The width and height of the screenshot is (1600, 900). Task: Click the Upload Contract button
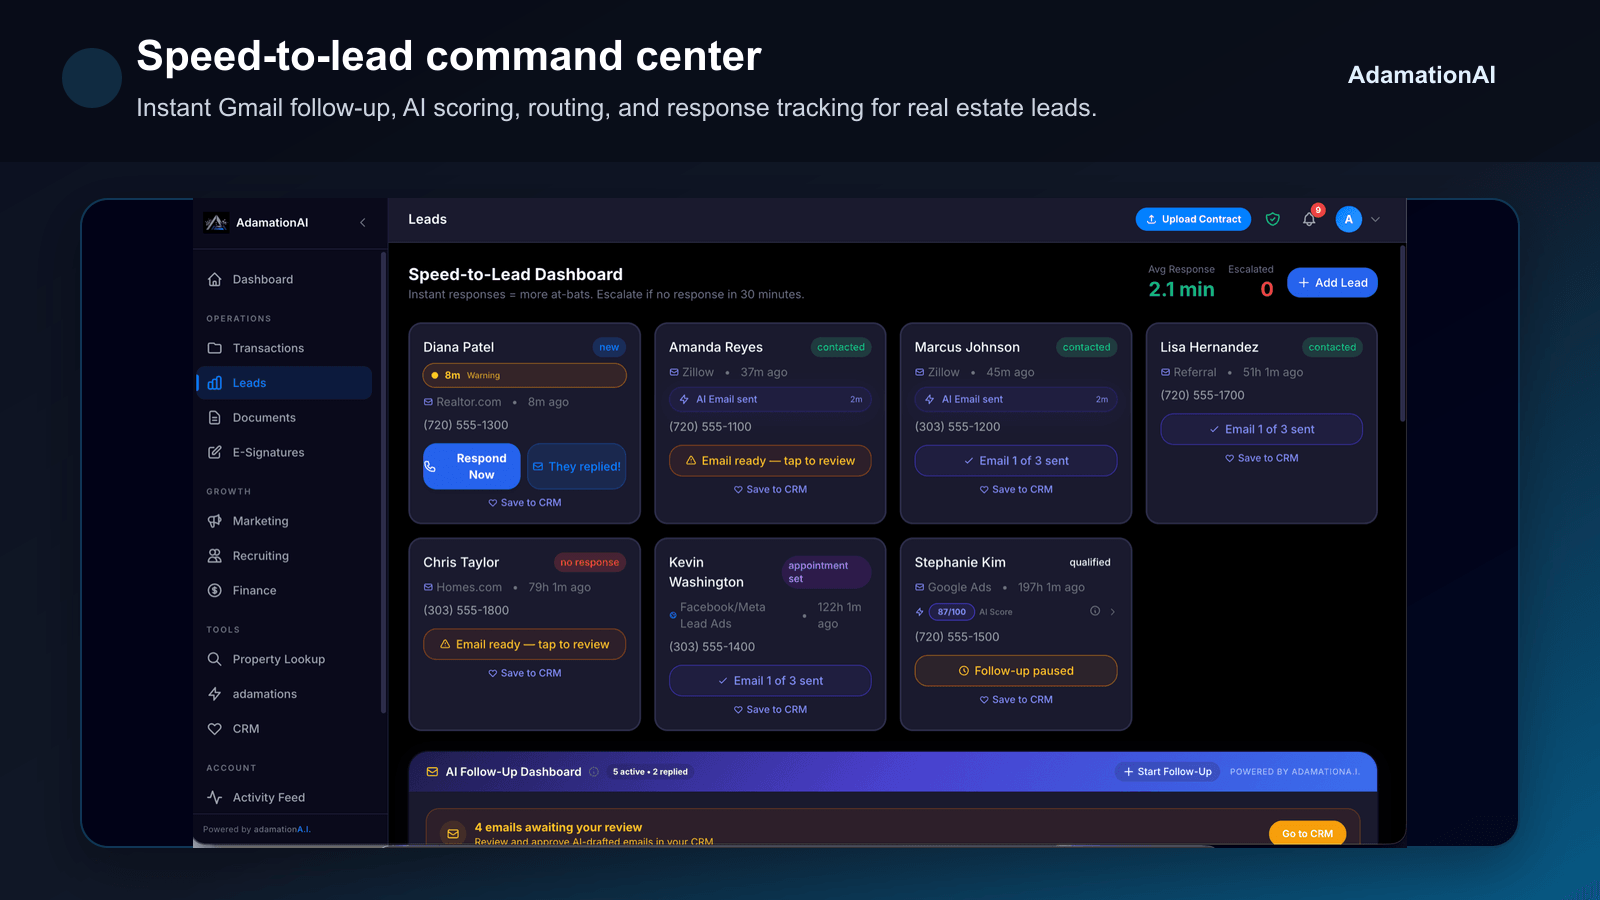[1193, 219]
